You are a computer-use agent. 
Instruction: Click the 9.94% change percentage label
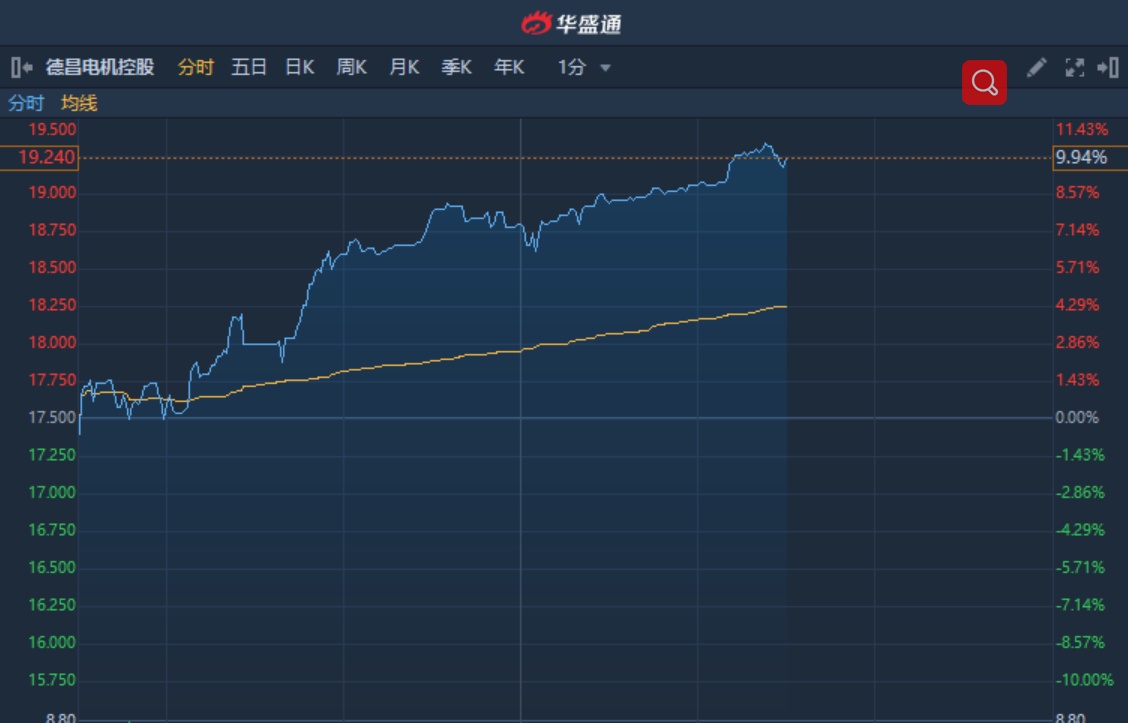1081,158
